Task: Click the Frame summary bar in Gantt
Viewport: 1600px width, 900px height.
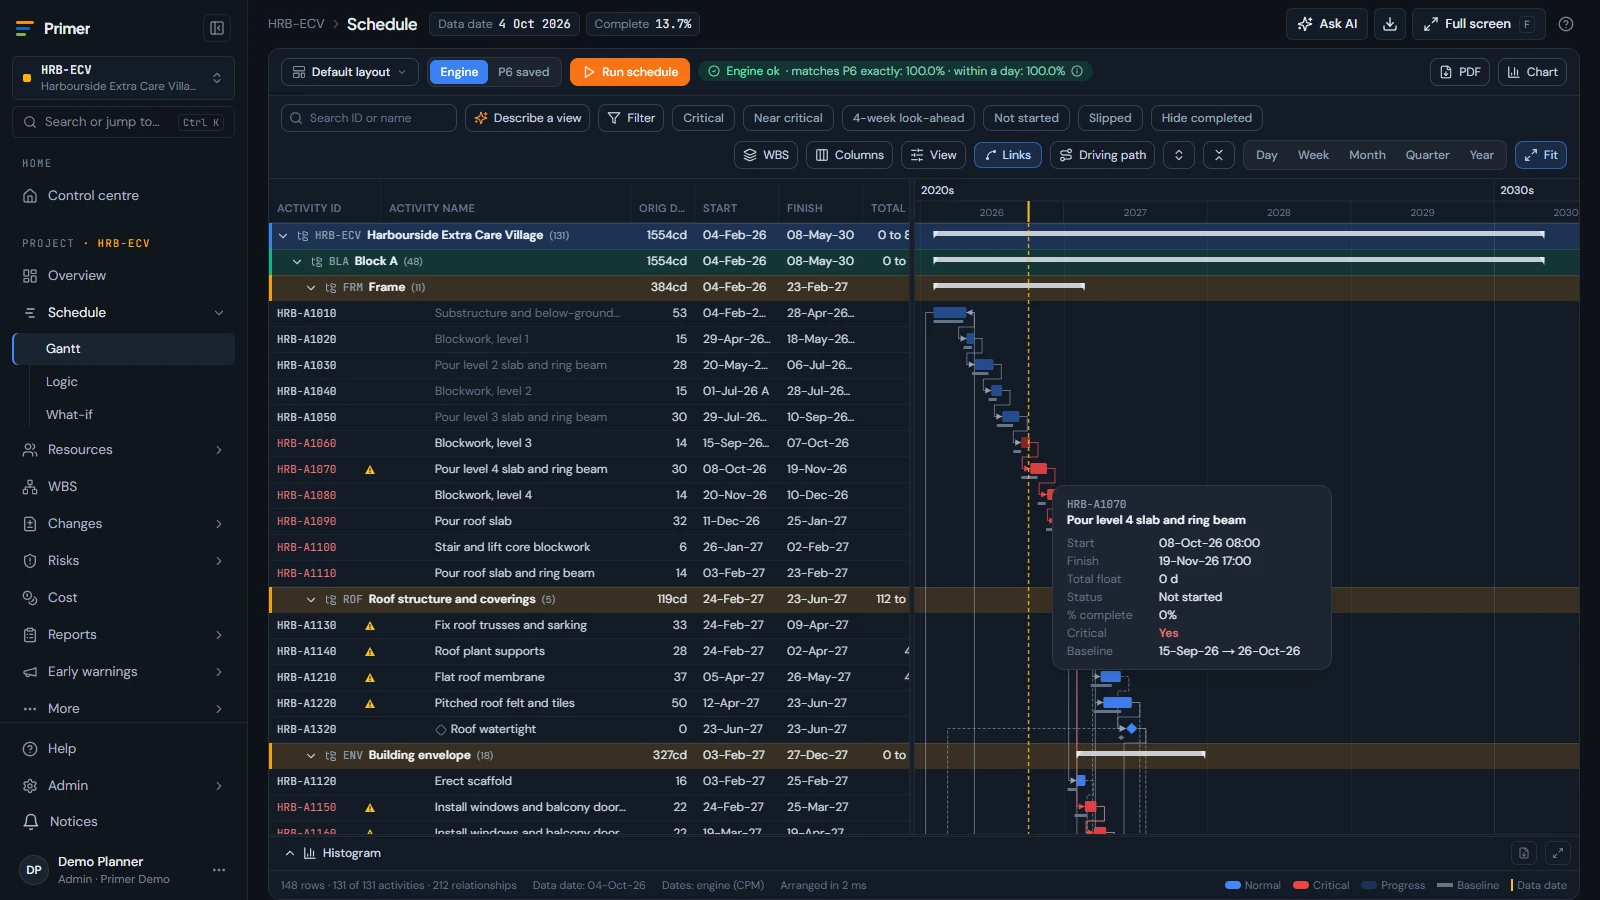Action: (1008, 286)
